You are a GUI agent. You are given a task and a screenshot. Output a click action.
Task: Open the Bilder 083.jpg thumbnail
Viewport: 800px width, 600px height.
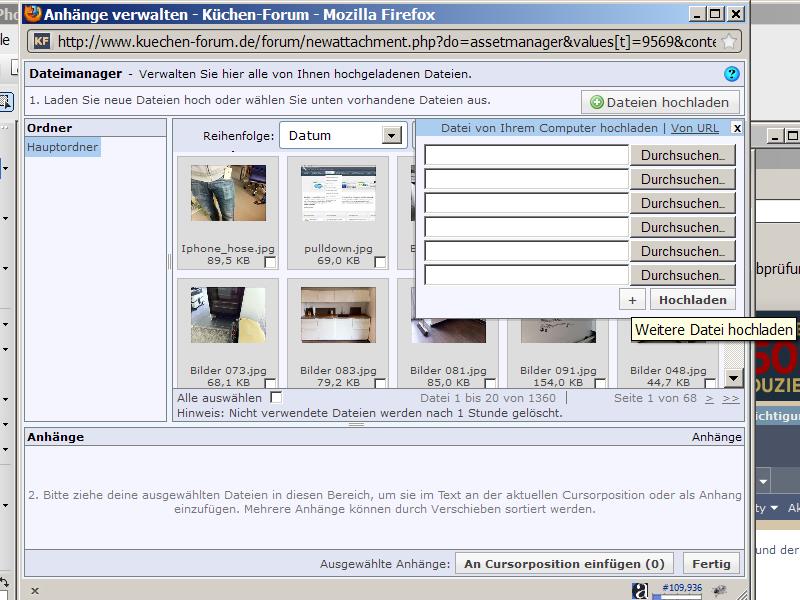click(338, 316)
